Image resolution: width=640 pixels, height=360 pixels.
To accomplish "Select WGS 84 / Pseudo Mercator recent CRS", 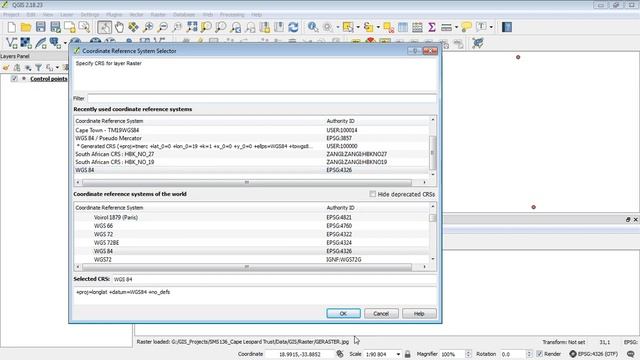I will point(252,138).
